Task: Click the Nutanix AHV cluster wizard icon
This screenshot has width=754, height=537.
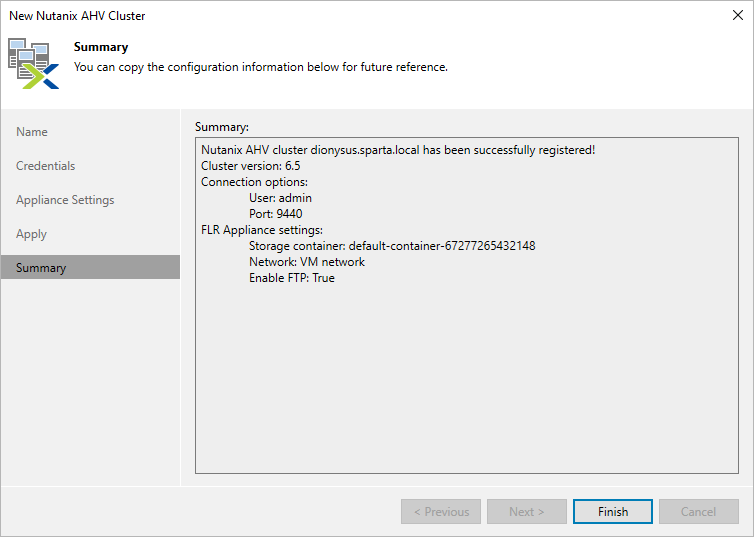Action: [x=34, y=63]
